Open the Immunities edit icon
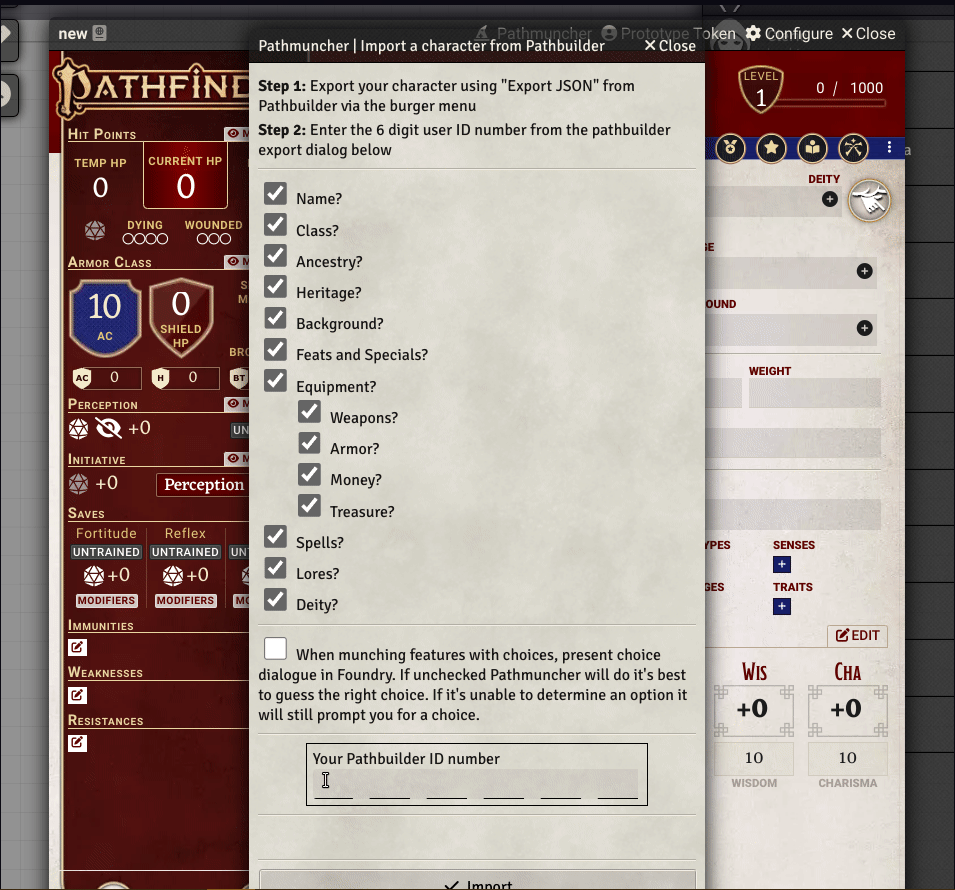The image size is (955, 890). [x=77, y=648]
